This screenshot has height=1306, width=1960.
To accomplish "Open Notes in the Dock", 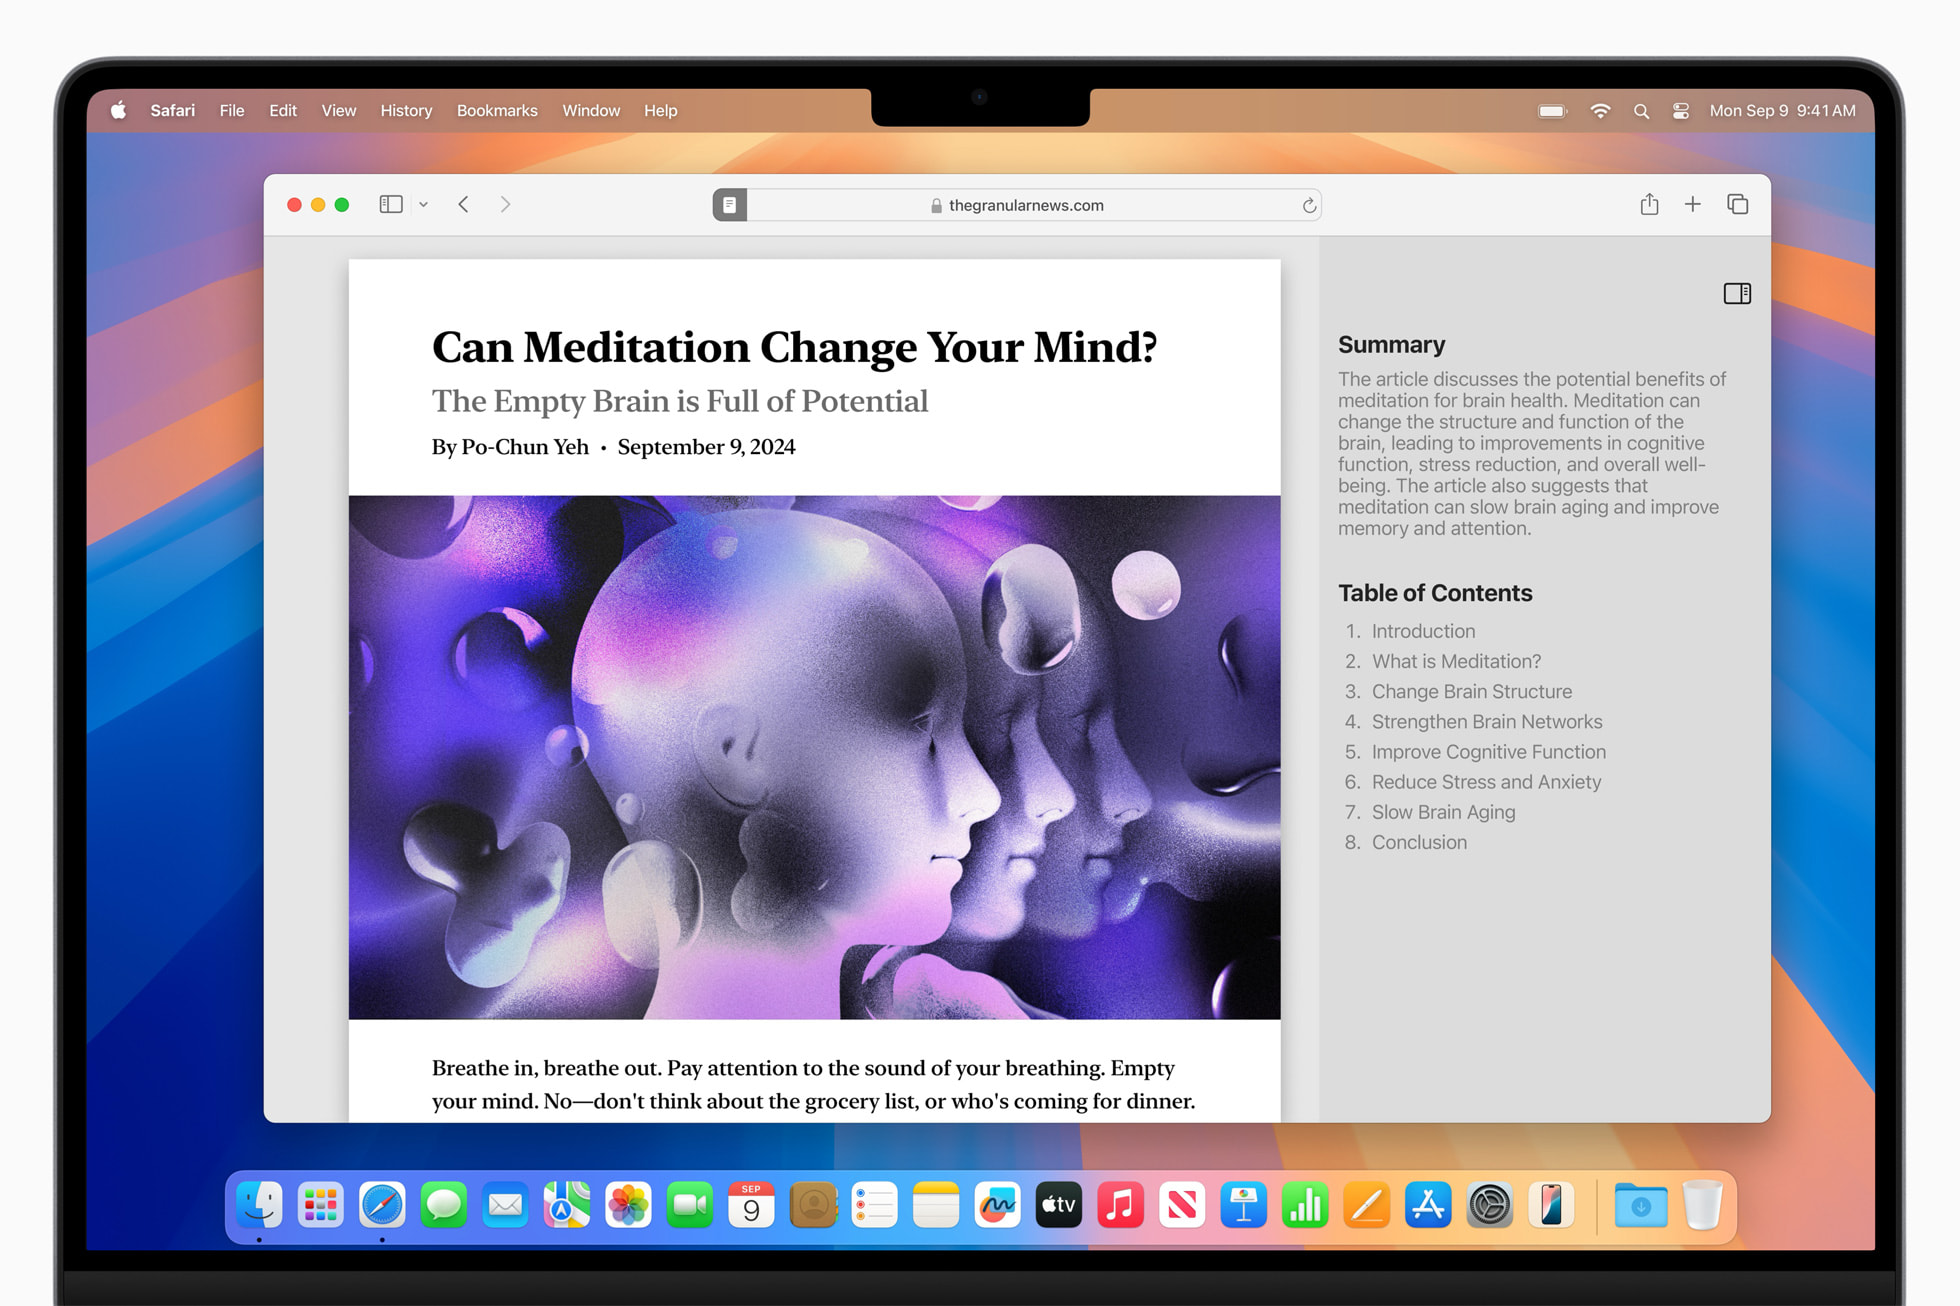I will pyautogui.click(x=936, y=1205).
